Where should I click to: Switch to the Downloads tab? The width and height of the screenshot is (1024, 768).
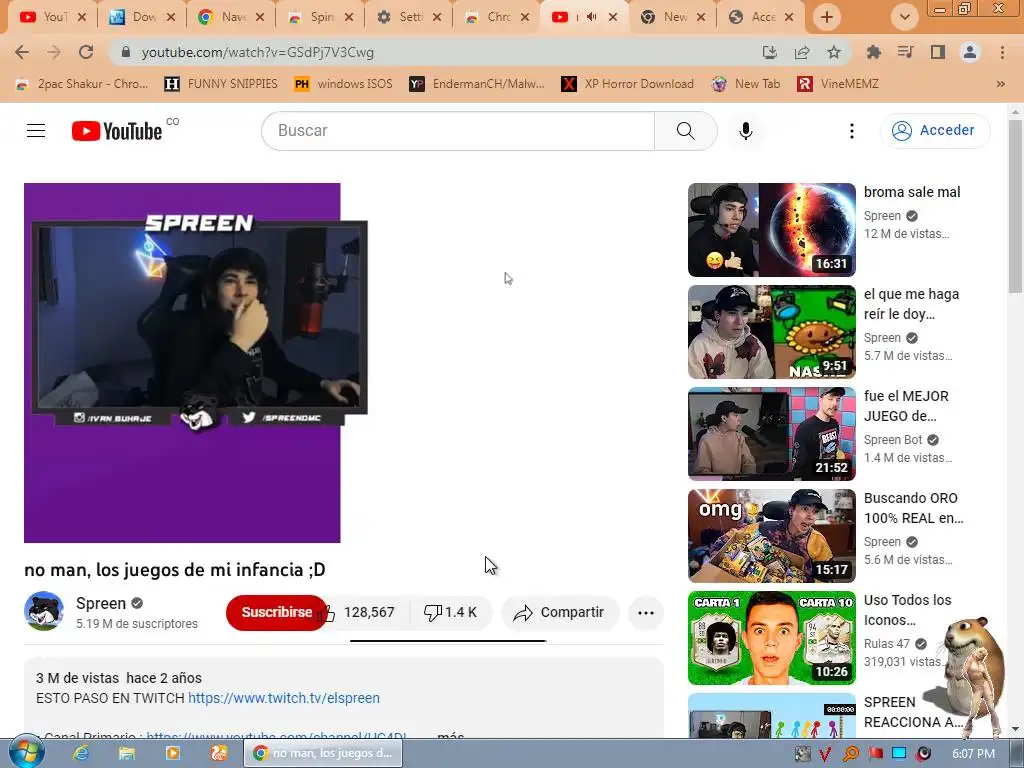[x=142, y=17]
